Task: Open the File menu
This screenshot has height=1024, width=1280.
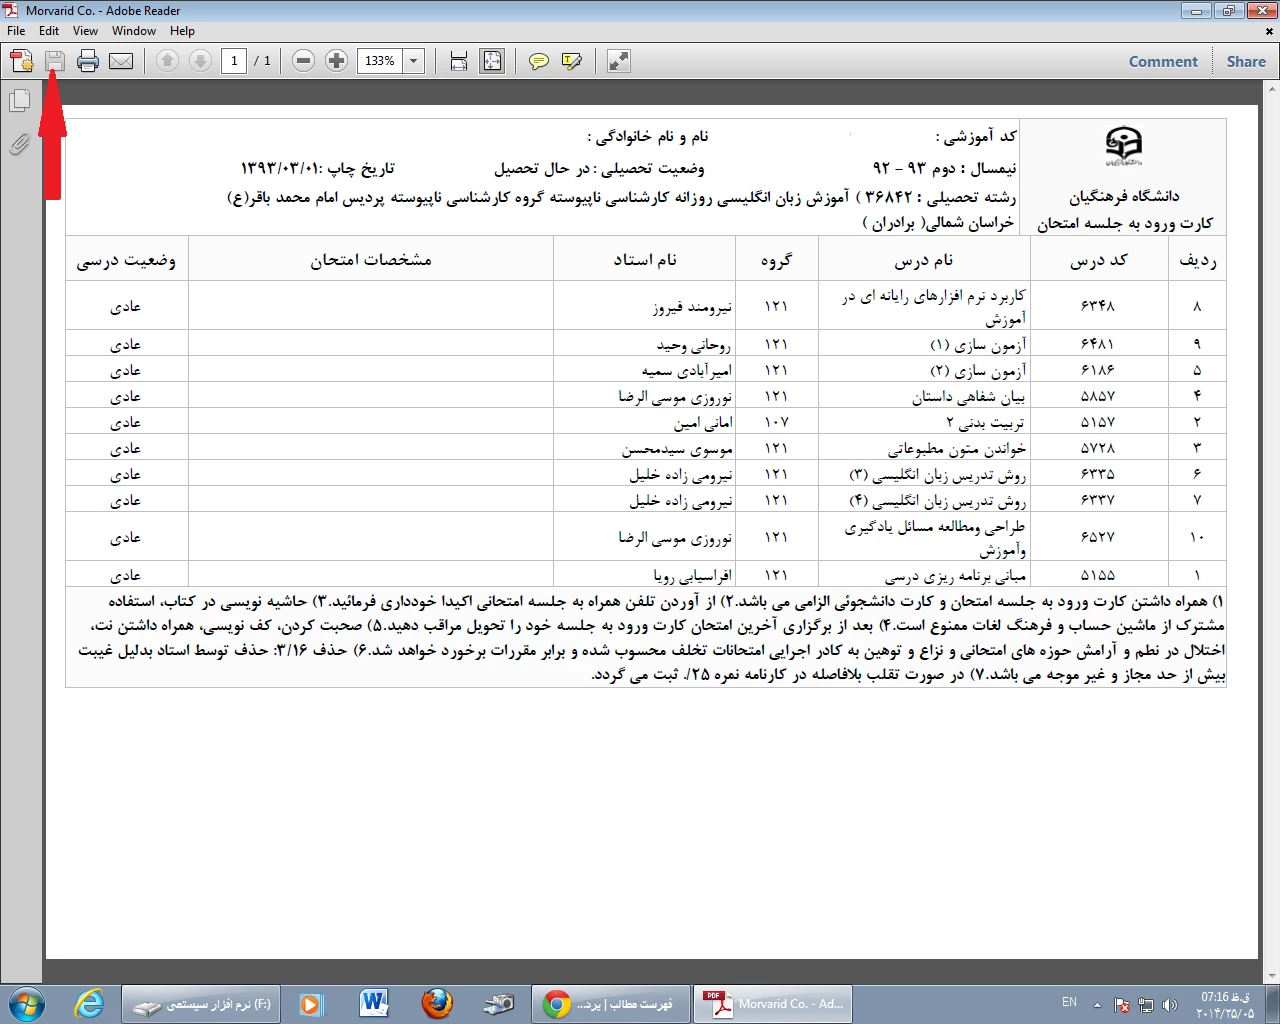Action: point(16,31)
